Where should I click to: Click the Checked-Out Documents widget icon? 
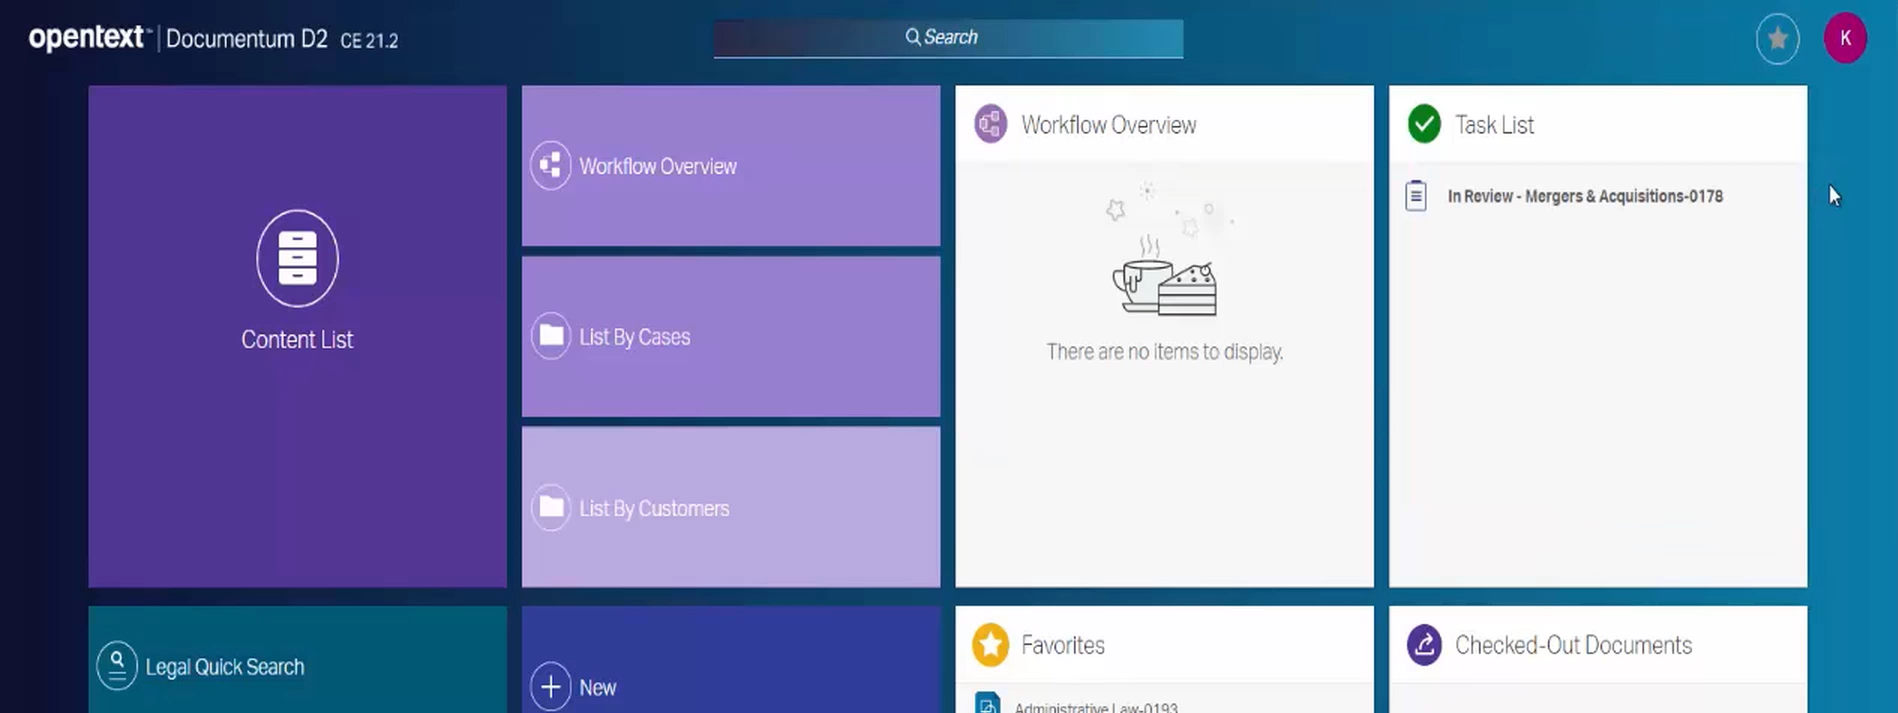pos(1424,645)
